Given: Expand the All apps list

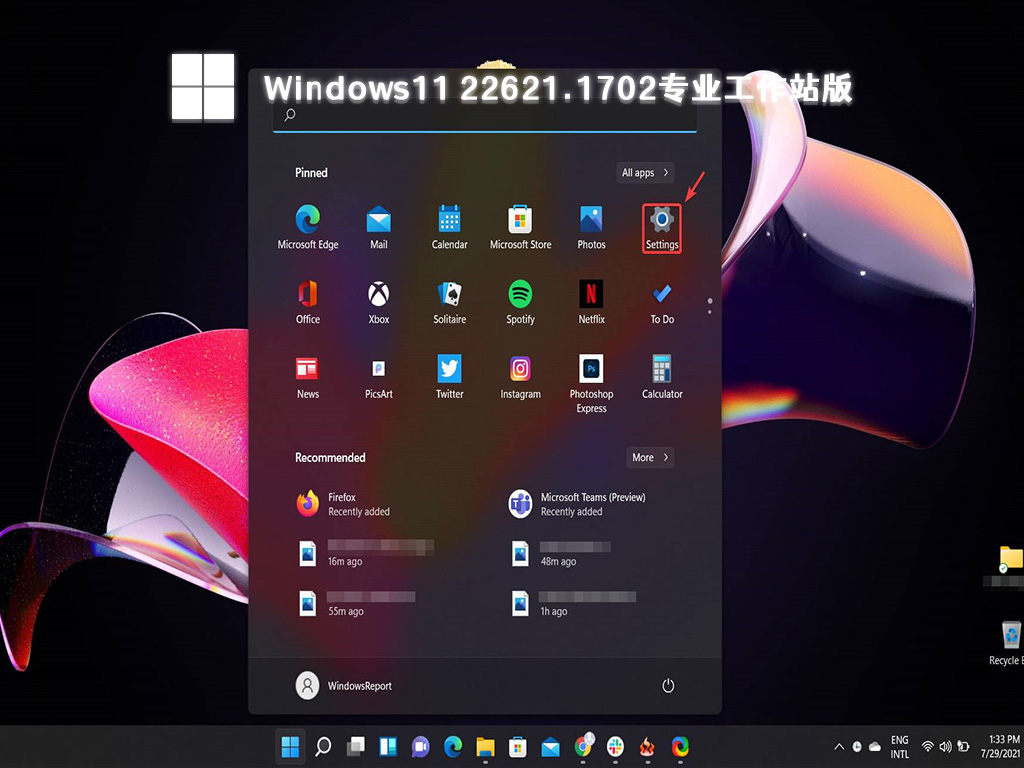Looking at the screenshot, I should pyautogui.click(x=645, y=173).
